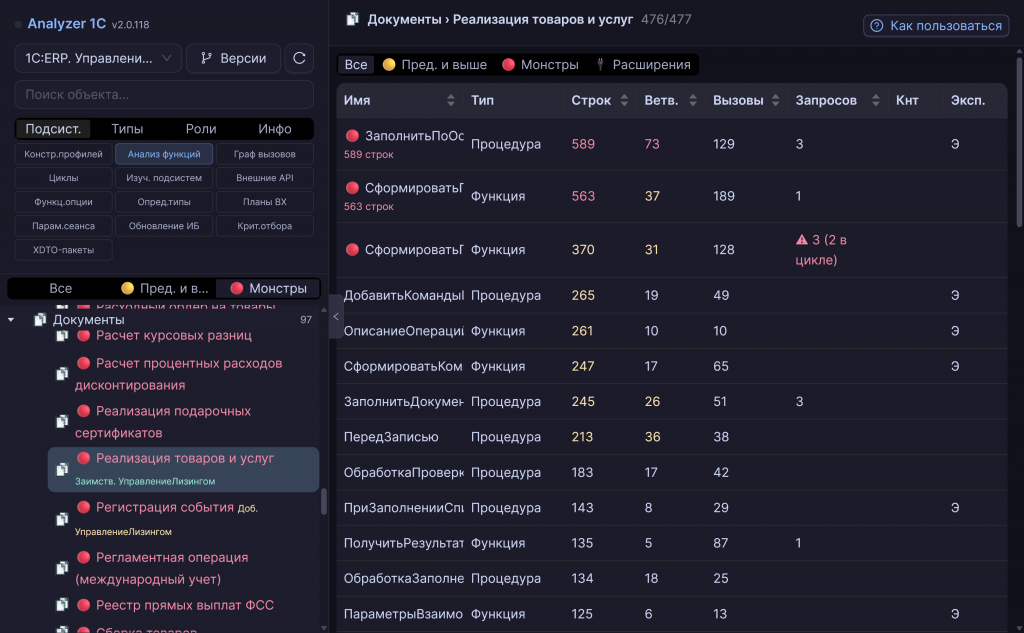Open the 1C:ERP configuration dropdown
Screen dimensions: 1024x633
98,58
